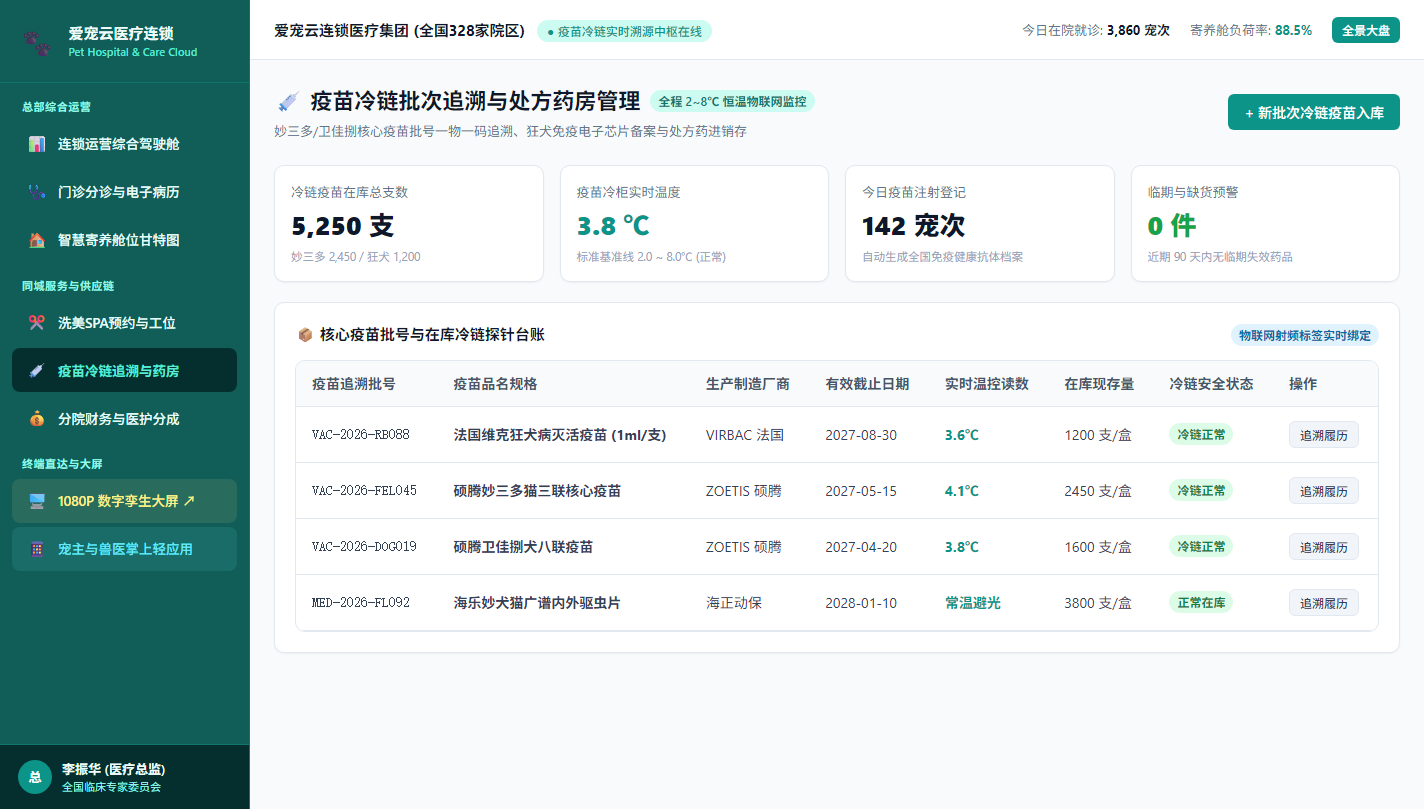Click the 物联网射频标签实时绑定 badge

point(1305,335)
